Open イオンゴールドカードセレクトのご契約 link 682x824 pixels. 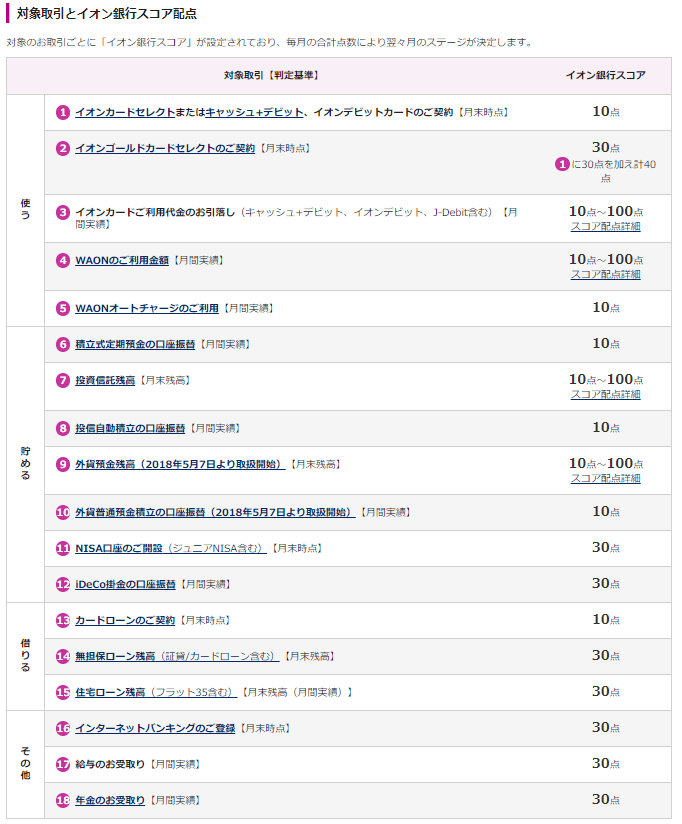pos(165,148)
